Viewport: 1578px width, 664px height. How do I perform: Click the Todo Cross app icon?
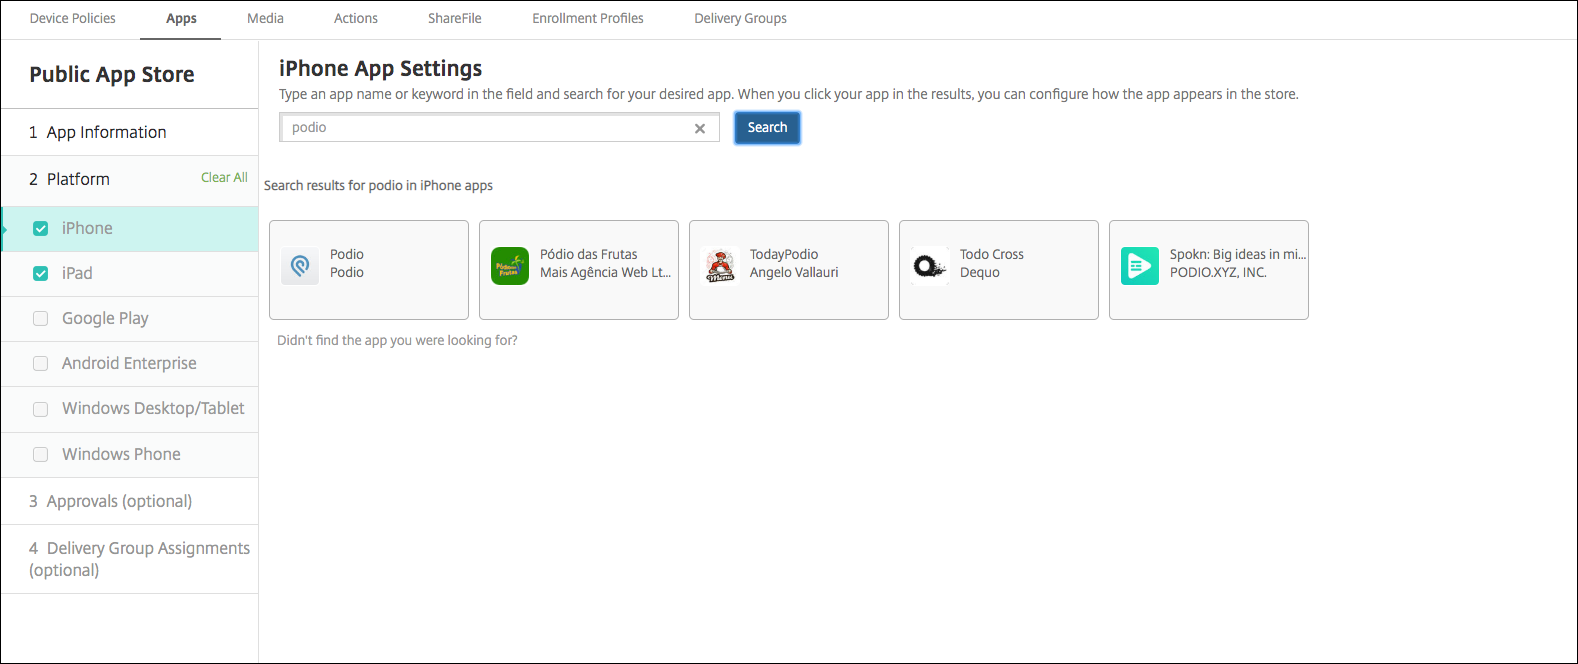(x=930, y=266)
